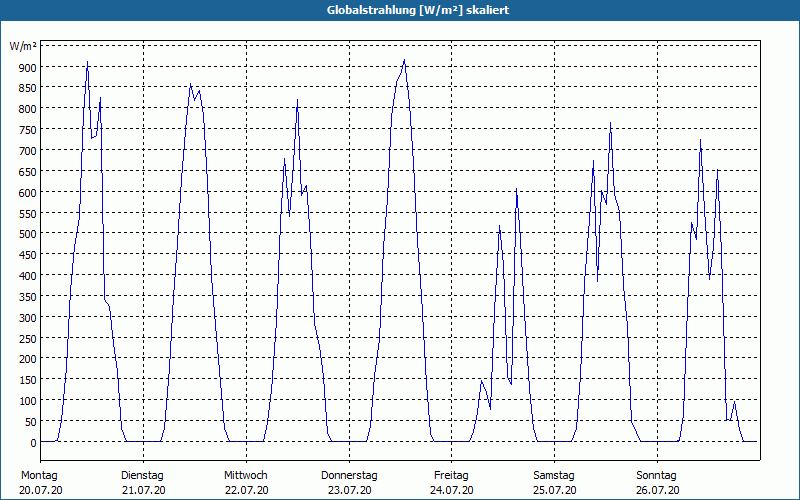The image size is (800, 500).
Task: Click Friday's tallest spike near 600
Action: (516, 190)
